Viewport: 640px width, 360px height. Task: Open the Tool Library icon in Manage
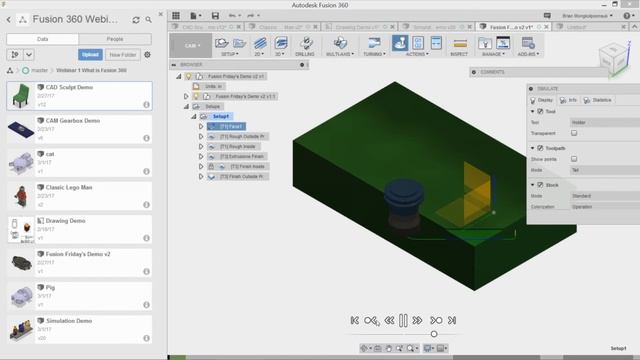485,43
